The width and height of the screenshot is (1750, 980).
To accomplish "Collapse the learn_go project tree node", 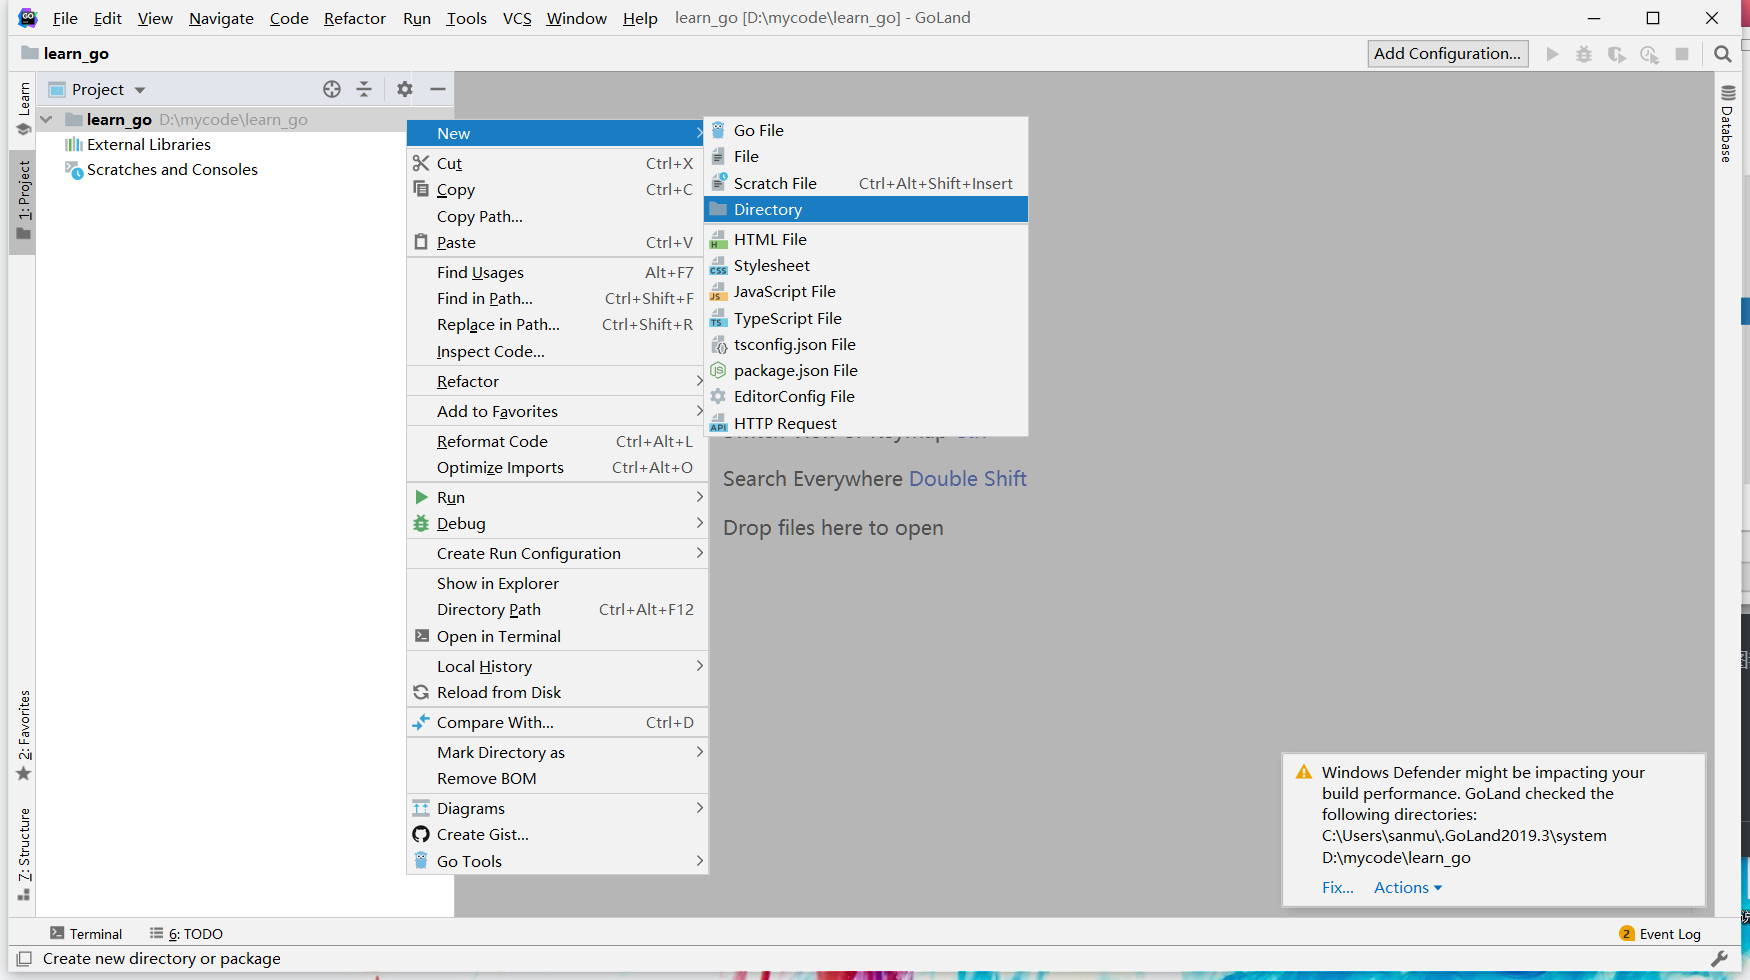I will (46, 119).
